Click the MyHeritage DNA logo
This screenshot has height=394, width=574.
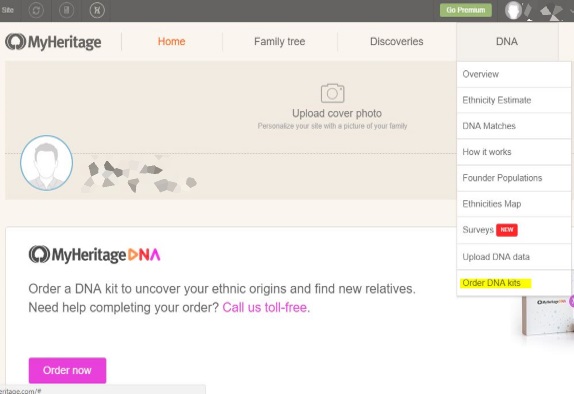click(94, 254)
